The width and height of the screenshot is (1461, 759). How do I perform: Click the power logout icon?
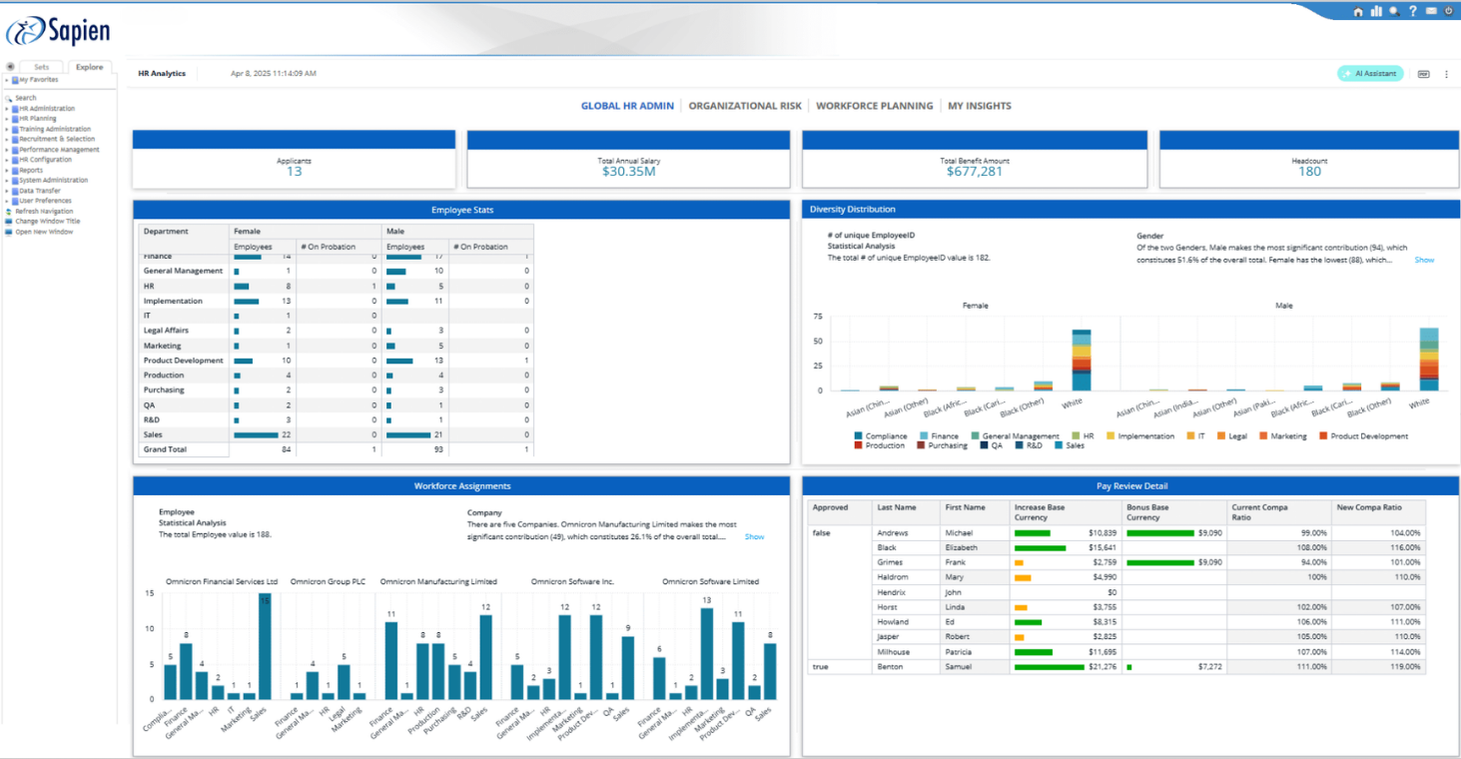pyautogui.click(x=1448, y=11)
